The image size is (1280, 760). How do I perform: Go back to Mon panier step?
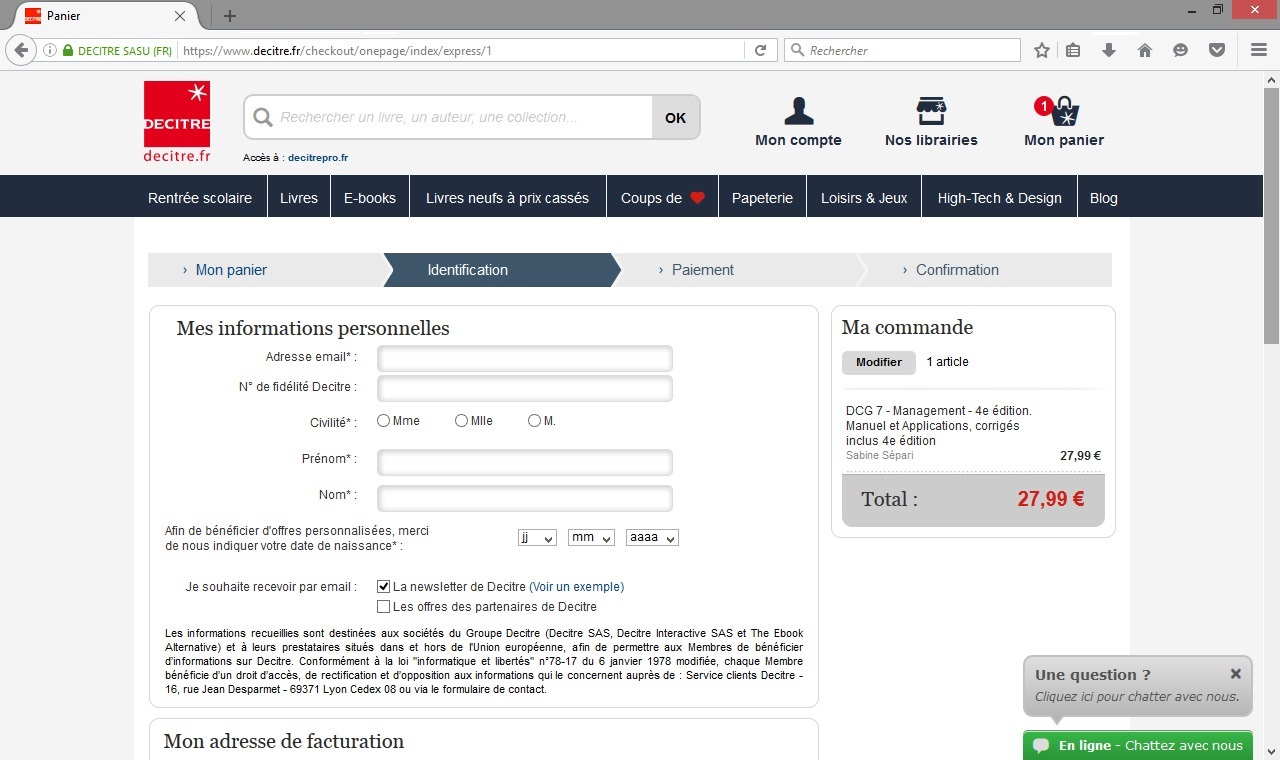click(x=231, y=270)
